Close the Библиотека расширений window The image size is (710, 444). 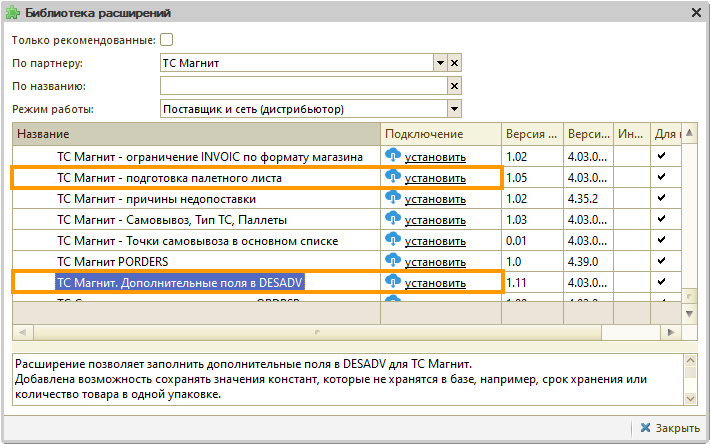pyautogui.click(x=696, y=13)
